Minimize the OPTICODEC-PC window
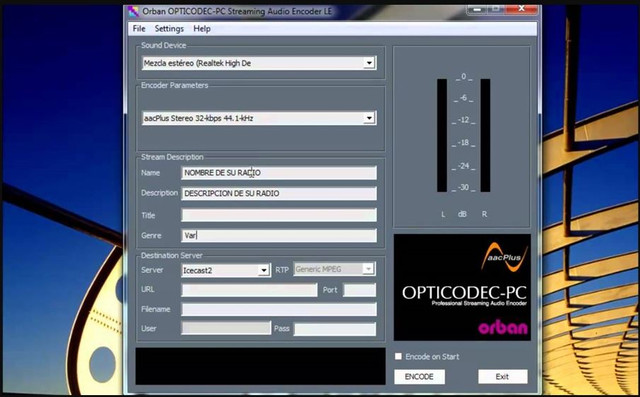The image size is (640, 397). pos(476,9)
